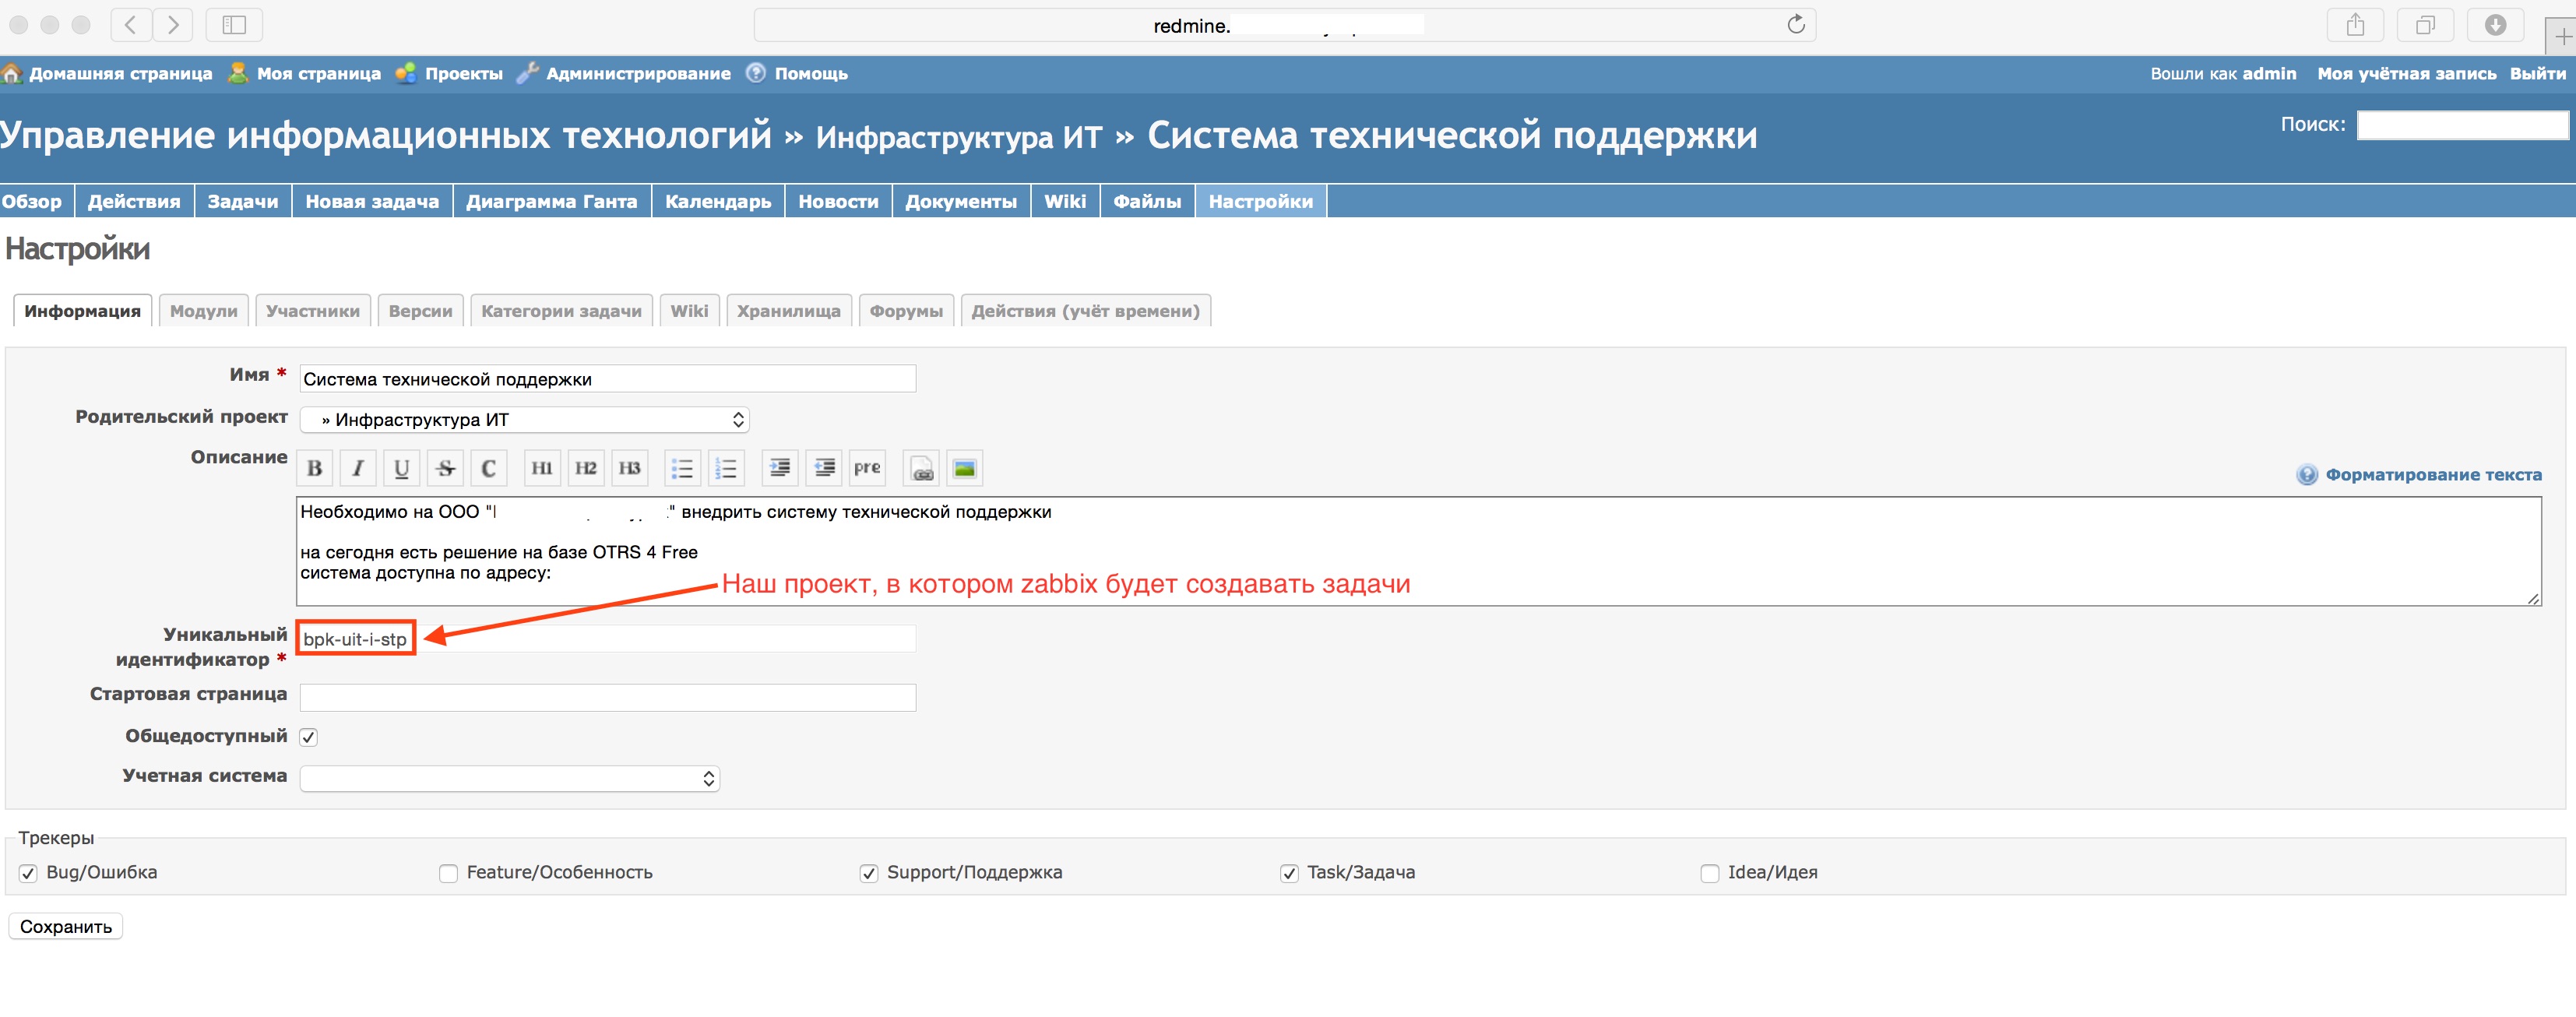
Task: Uncheck the Общедоступный checkbox
Action: point(309,738)
